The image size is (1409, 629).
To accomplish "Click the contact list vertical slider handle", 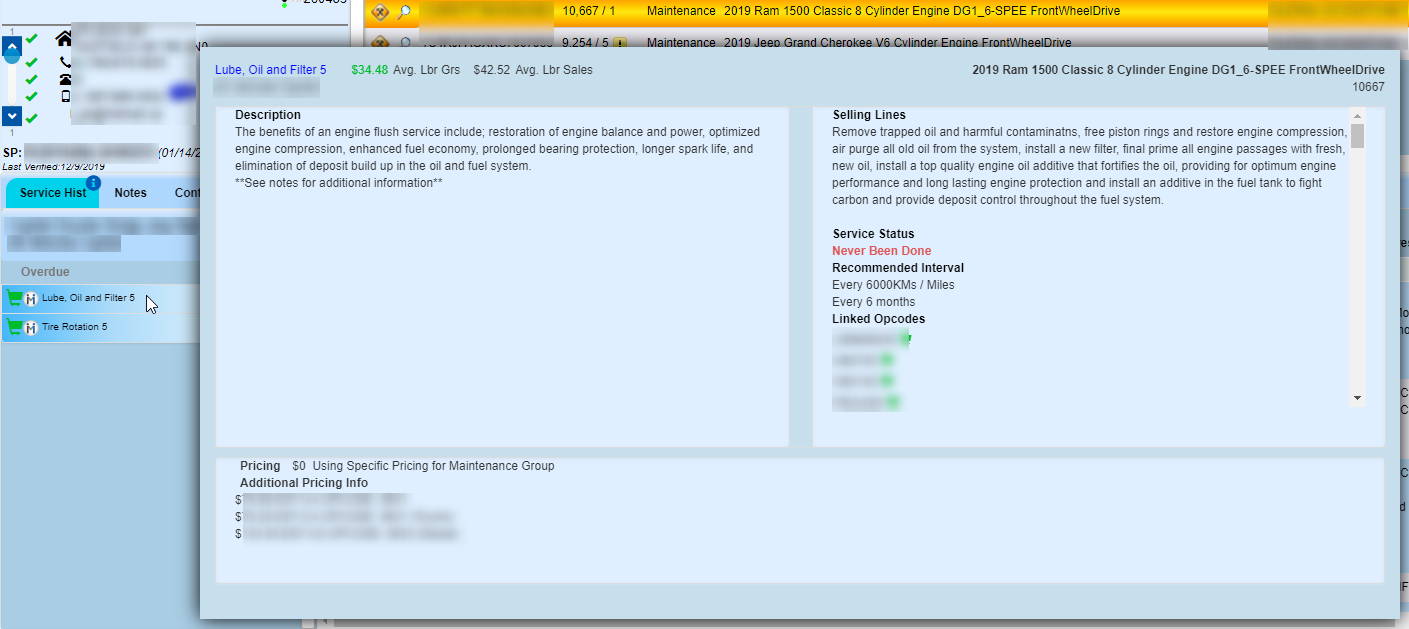I will coord(12,56).
